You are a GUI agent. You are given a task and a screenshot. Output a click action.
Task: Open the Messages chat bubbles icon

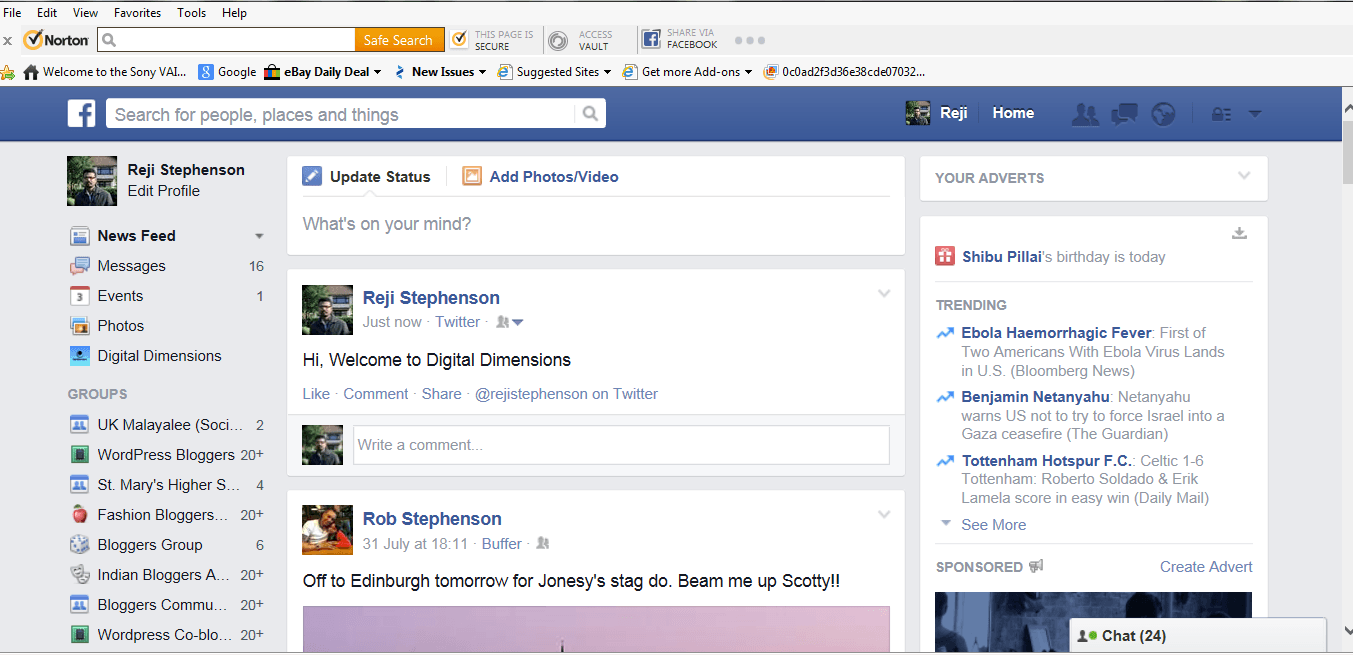[1124, 114]
